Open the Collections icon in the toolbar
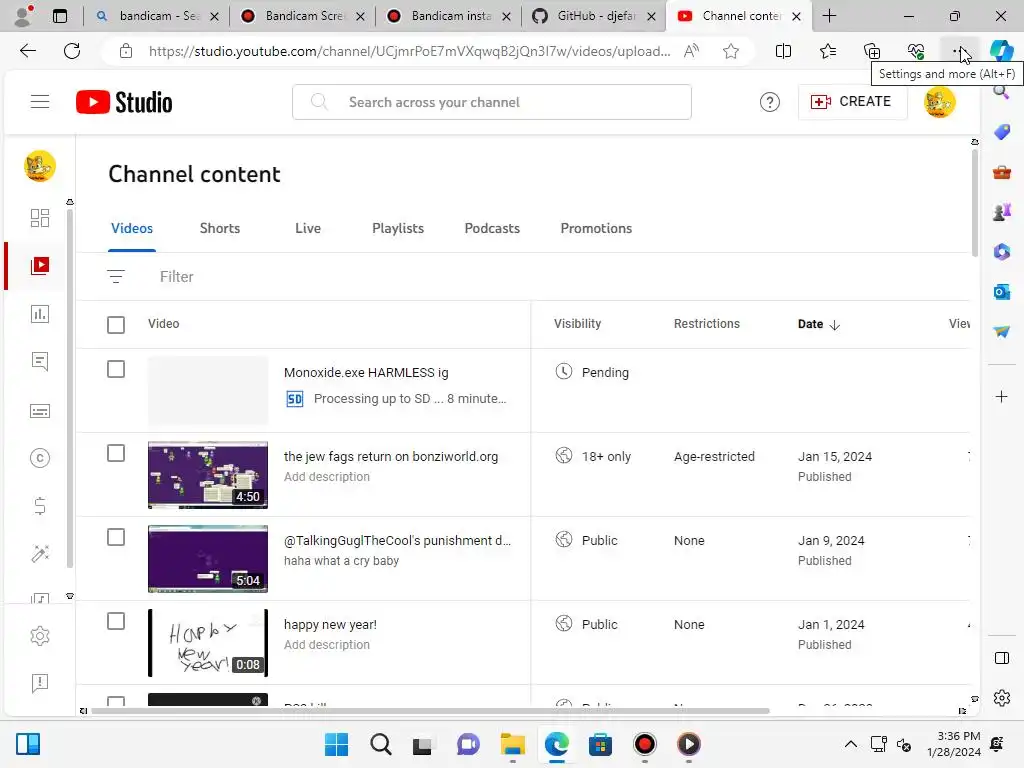Viewport: 1024px width, 768px height. (x=872, y=51)
